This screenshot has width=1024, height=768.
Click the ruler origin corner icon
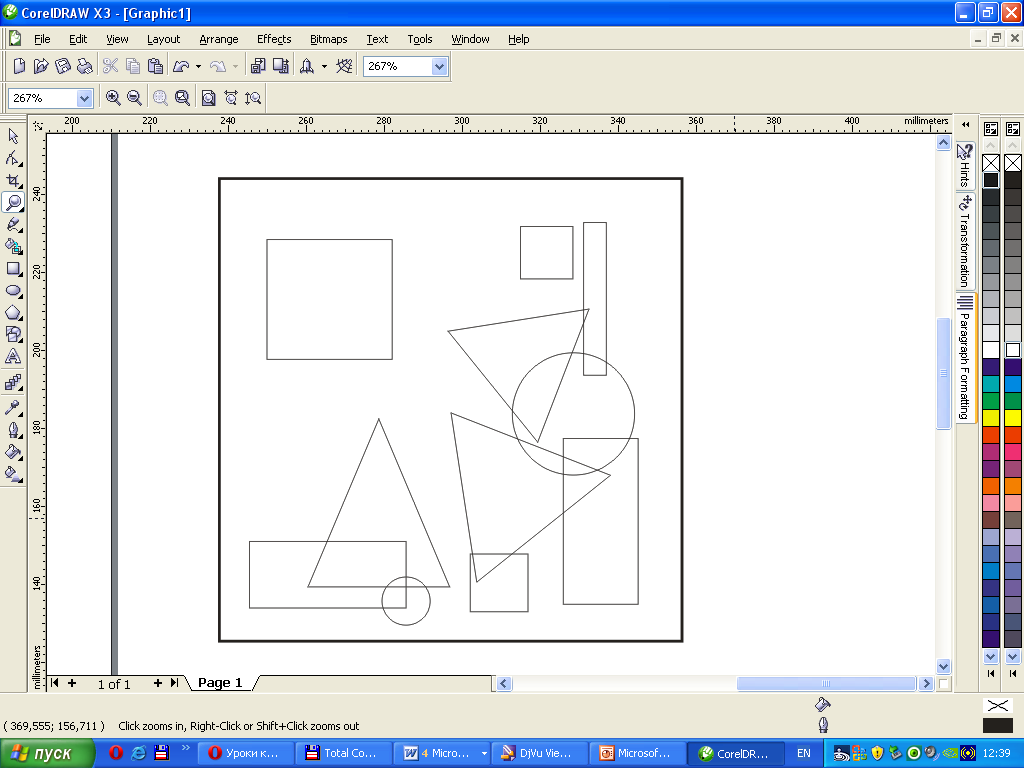[38, 125]
